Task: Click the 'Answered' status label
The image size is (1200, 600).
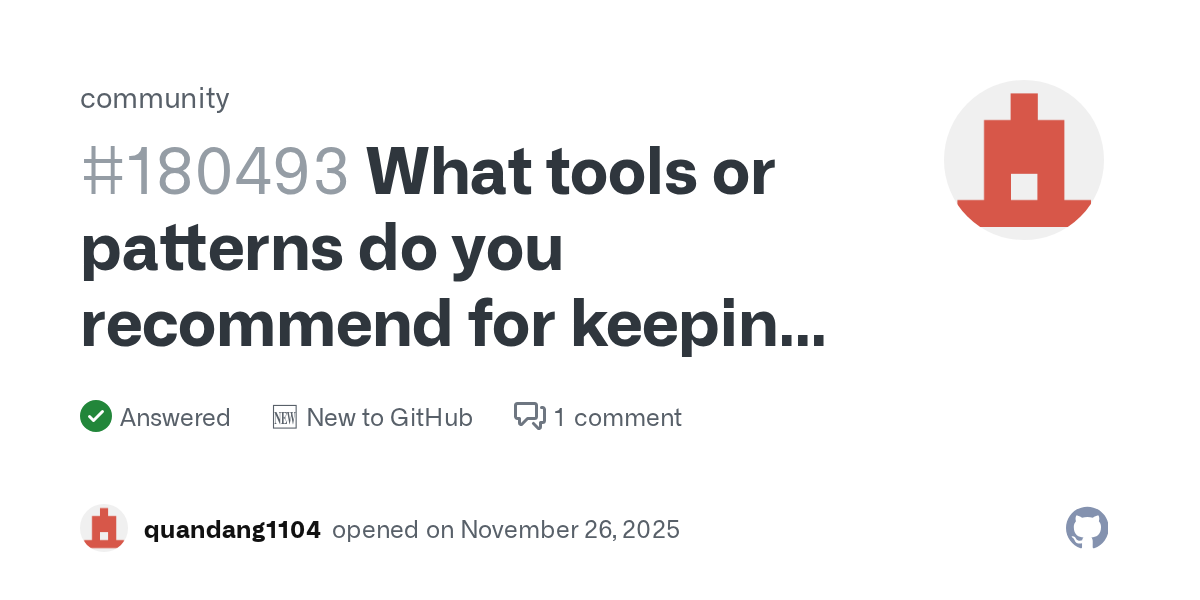Action: [x=175, y=417]
